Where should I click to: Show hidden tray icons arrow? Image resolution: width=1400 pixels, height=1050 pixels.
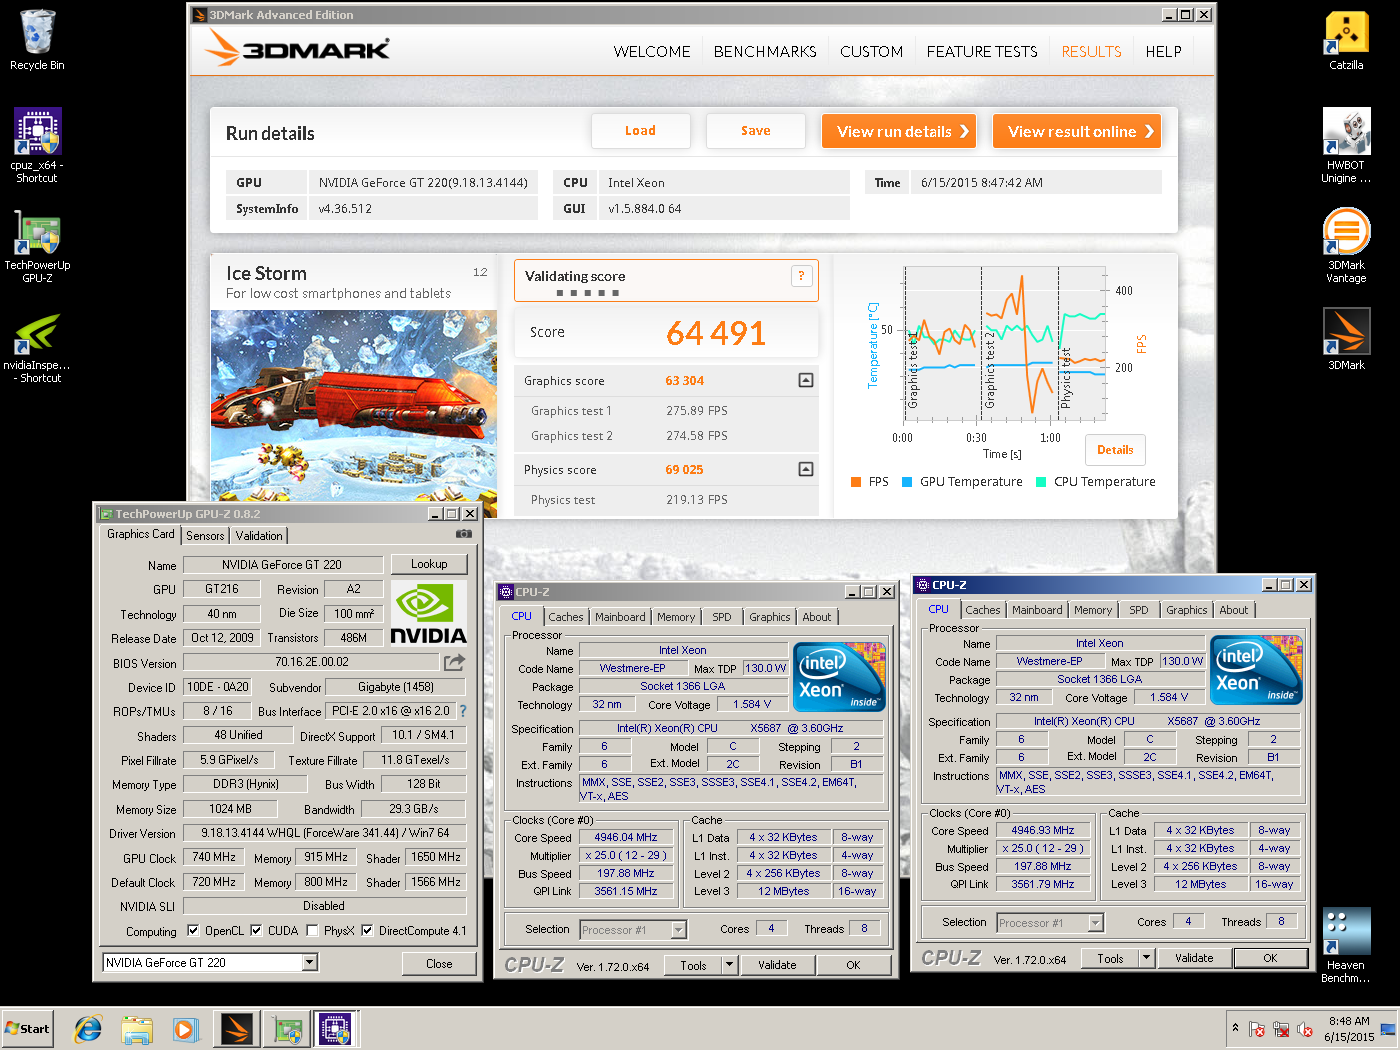coord(1235,1028)
